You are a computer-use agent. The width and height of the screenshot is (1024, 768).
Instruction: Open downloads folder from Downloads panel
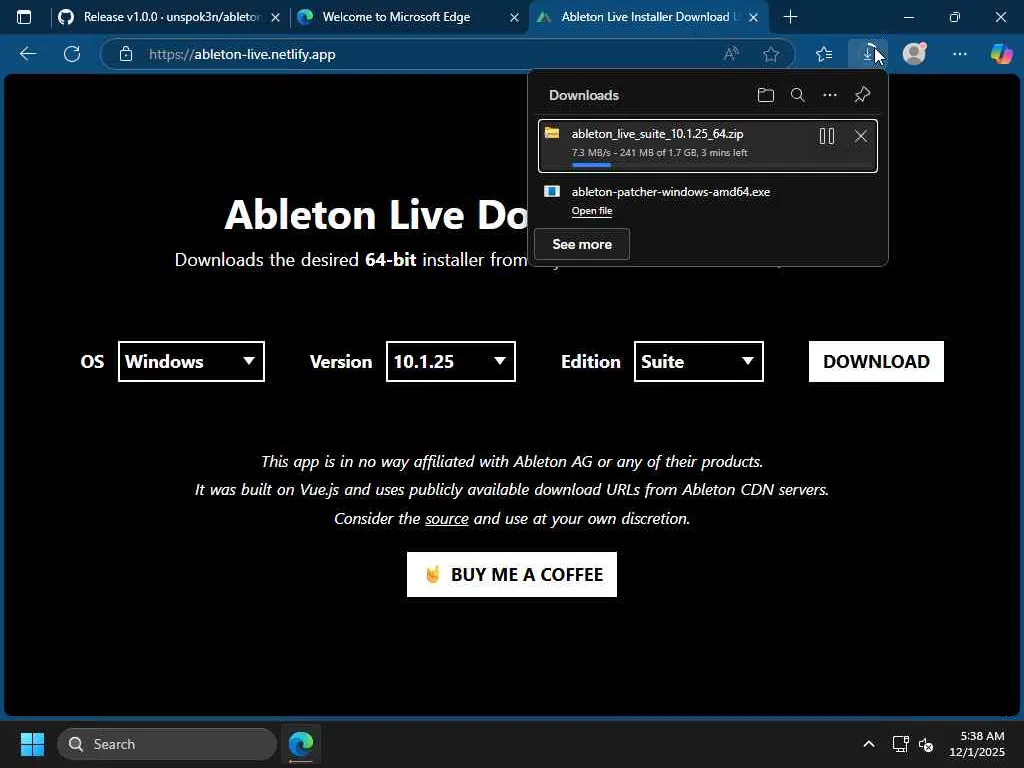coord(765,95)
